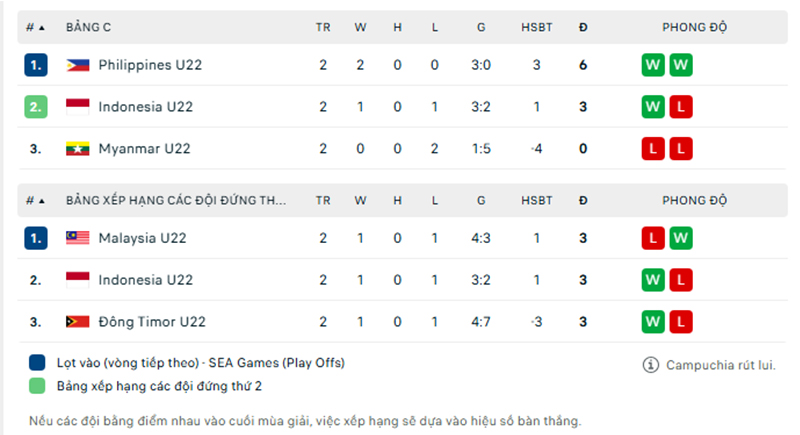This screenshot has width=800, height=435.
Task: Open the Malaysia U22 team link
Action: [x=142, y=238]
